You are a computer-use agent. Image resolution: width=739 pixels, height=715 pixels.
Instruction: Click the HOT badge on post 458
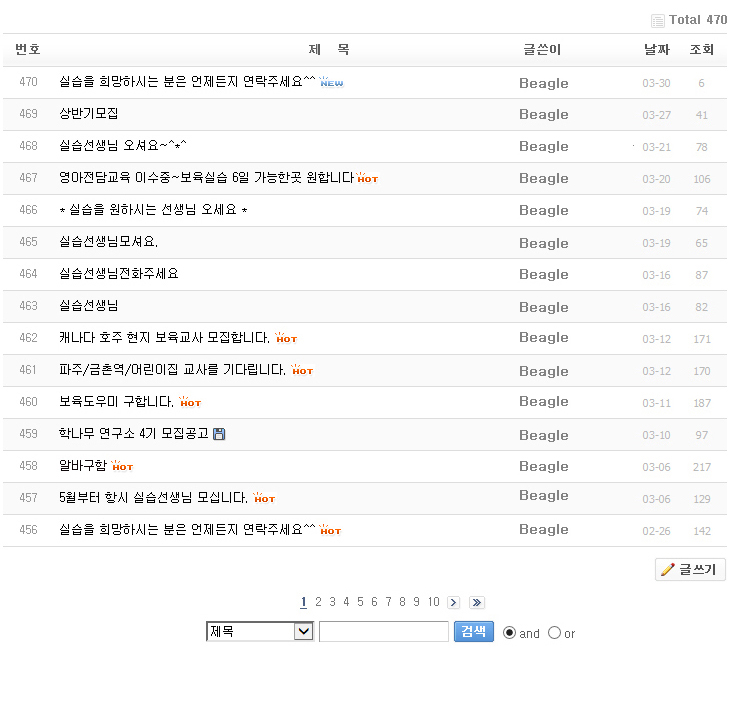tap(123, 466)
